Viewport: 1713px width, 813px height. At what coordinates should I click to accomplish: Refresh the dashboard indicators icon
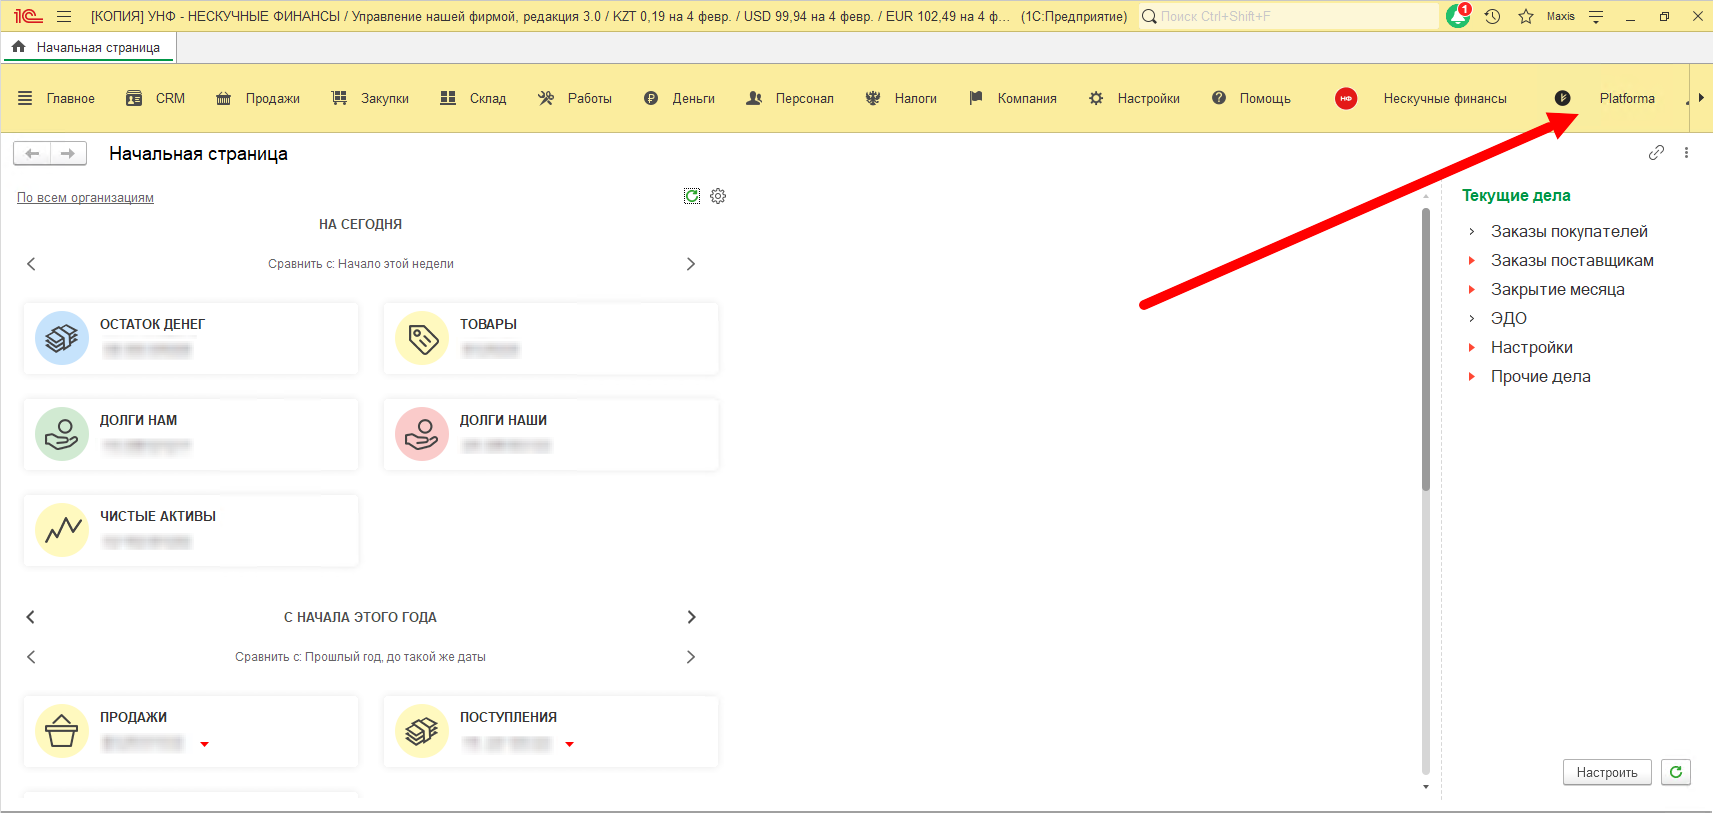pyautogui.click(x=692, y=196)
